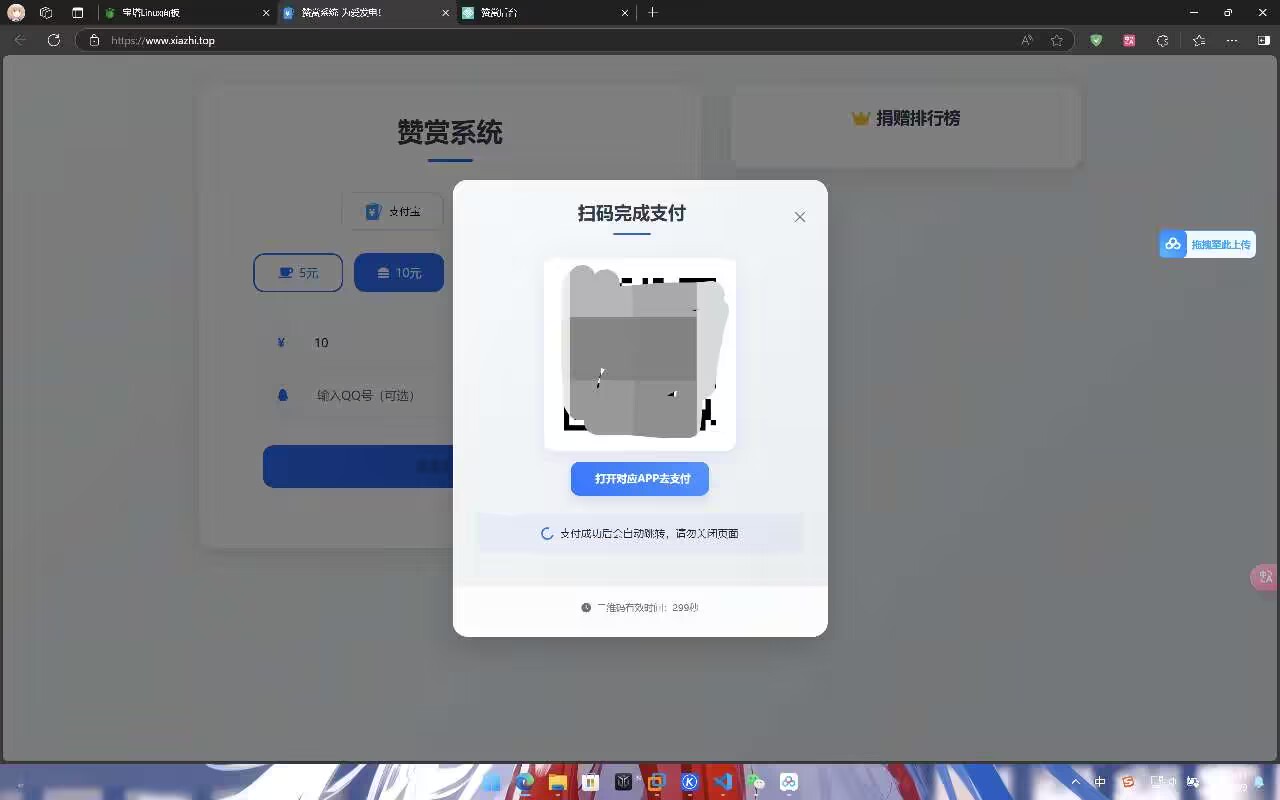Click the blue submit button behind dialog
Image resolution: width=1280 pixels, height=800 pixels.
click(x=358, y=467)
